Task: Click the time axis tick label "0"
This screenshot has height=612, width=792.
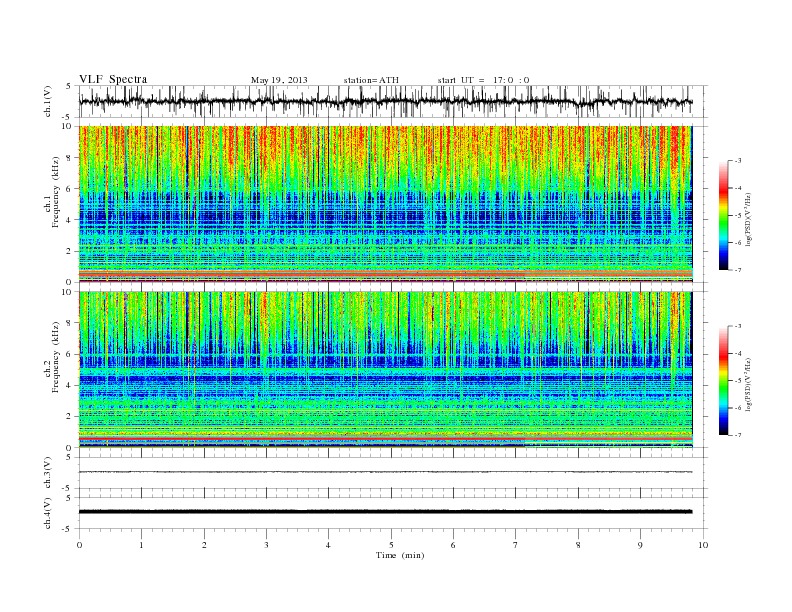Action: 79,545
